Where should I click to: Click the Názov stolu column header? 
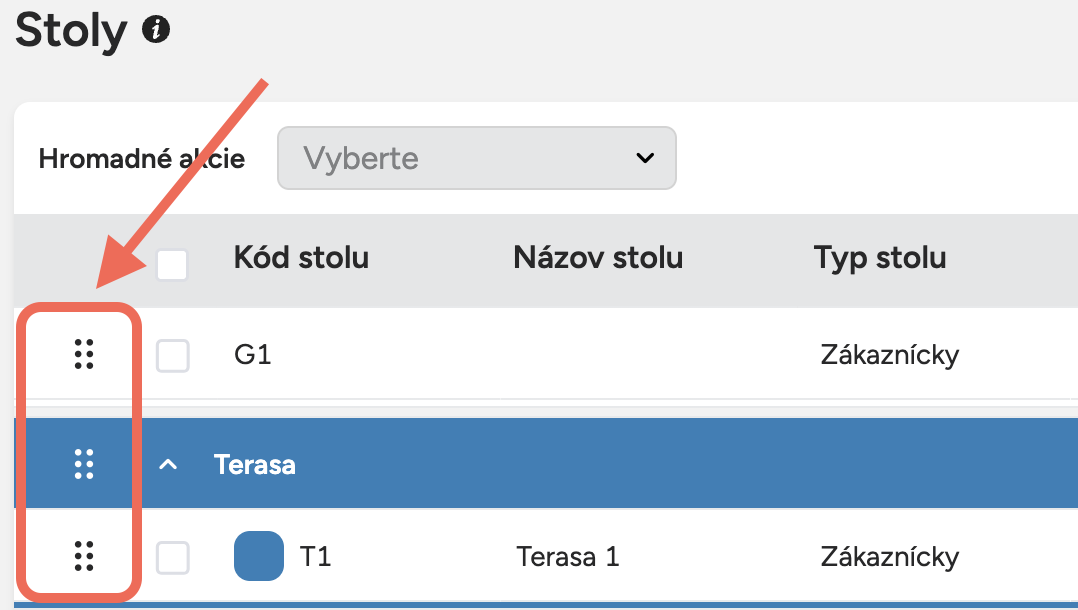[597, 258]
